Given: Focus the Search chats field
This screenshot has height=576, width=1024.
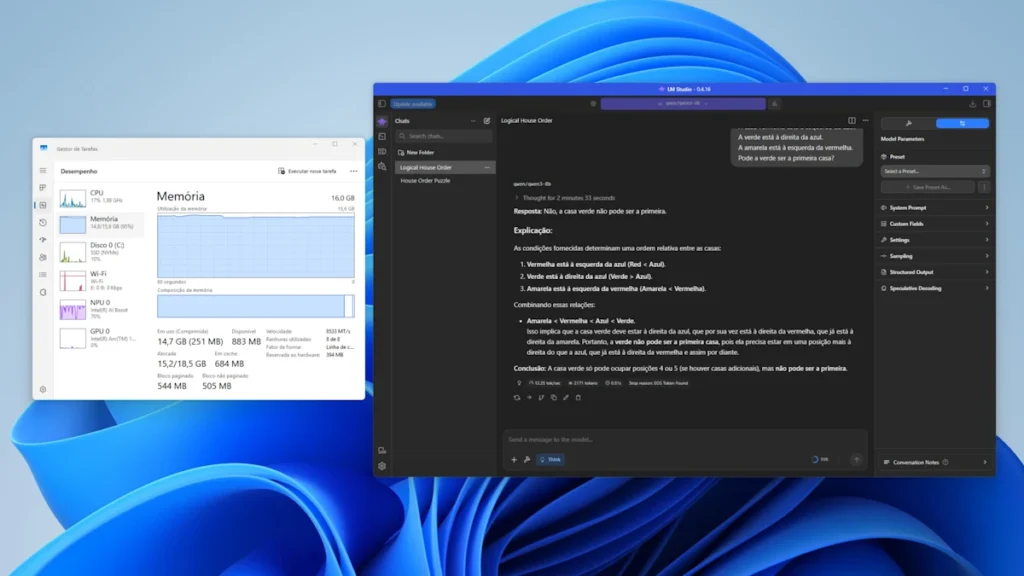Looking at the screenshot, I should [x=444, y=136].
